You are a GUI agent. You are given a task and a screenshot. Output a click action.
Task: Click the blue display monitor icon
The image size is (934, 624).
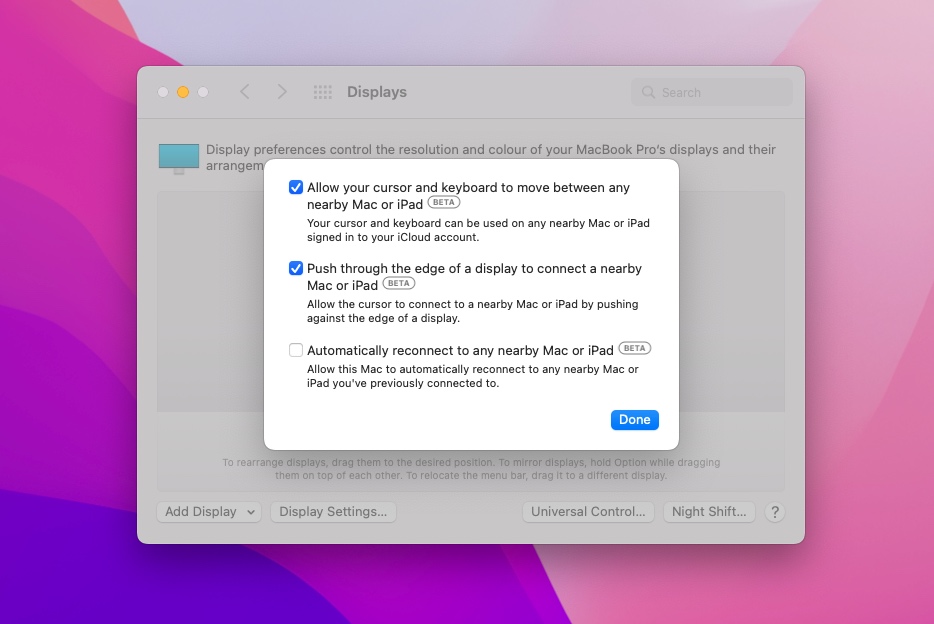click(179, 158)
